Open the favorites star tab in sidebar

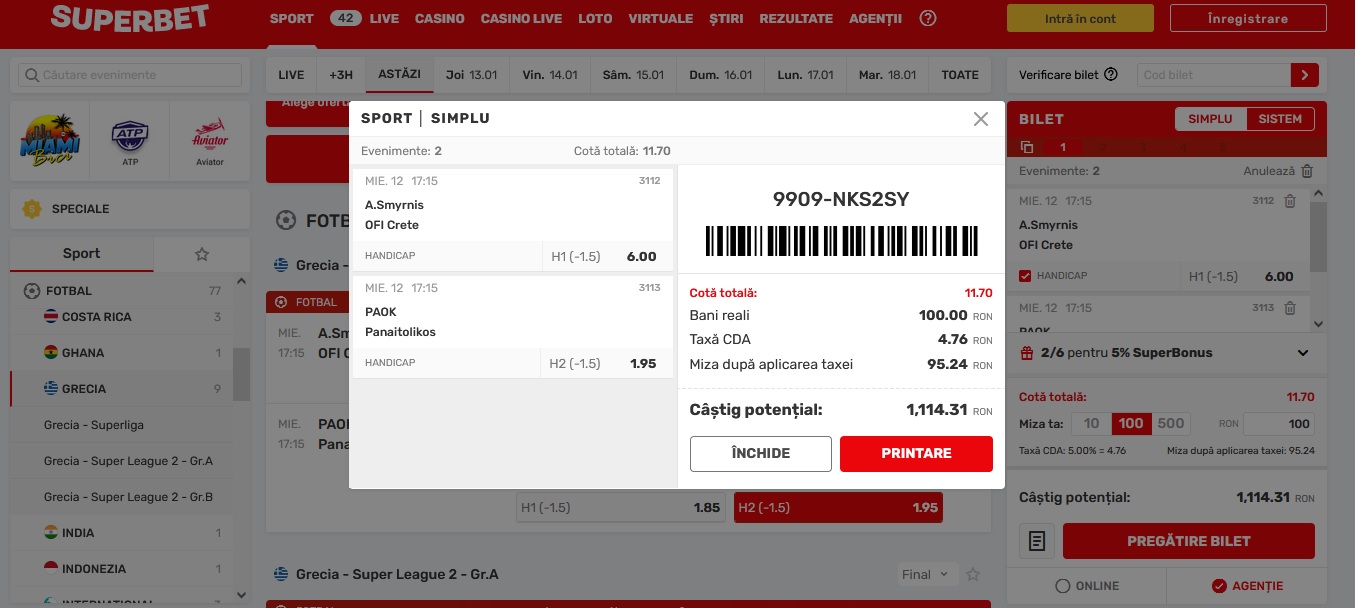(202, 254)
